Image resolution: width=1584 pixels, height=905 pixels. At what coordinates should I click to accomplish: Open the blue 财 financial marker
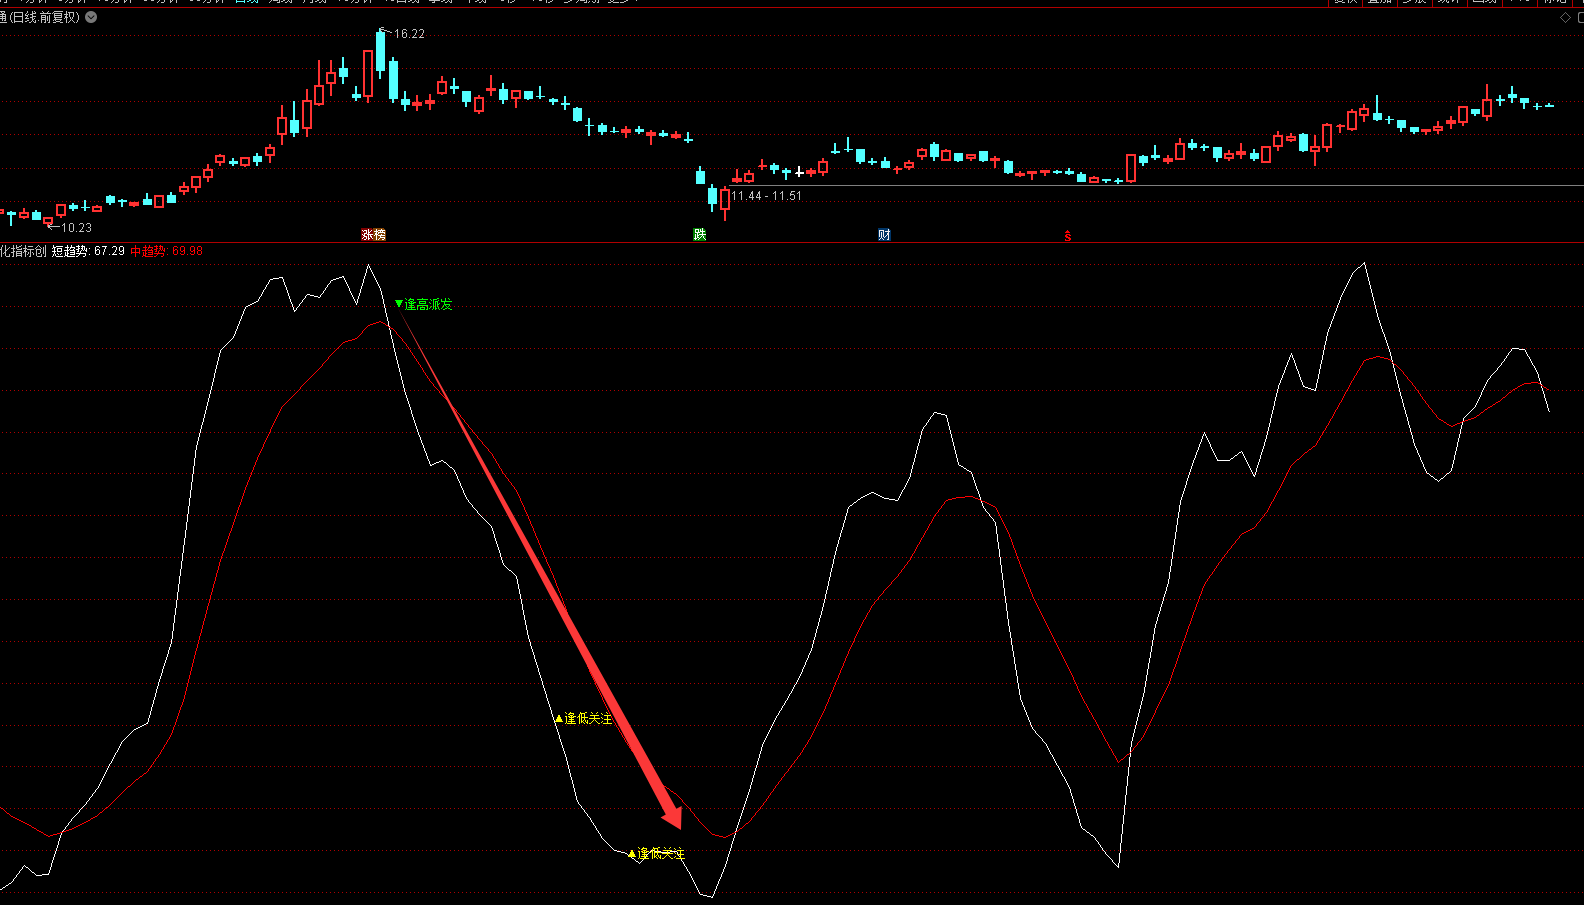tap(884, 235)
